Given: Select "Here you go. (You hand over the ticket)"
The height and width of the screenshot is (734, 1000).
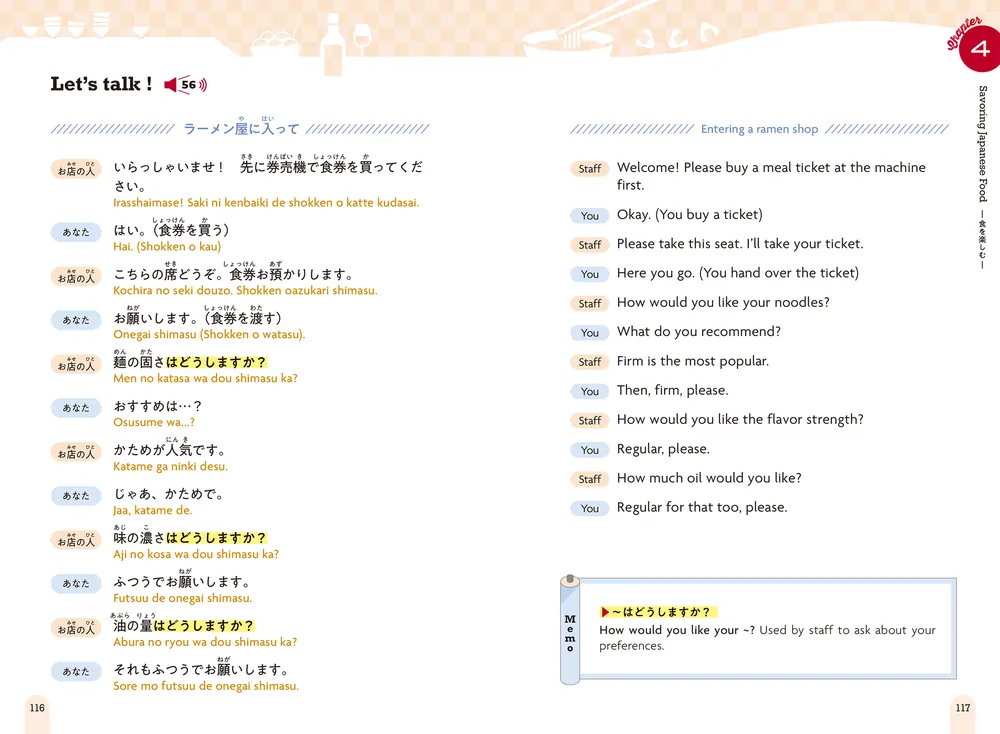Looking at the screenshot, I should (738, 274).
